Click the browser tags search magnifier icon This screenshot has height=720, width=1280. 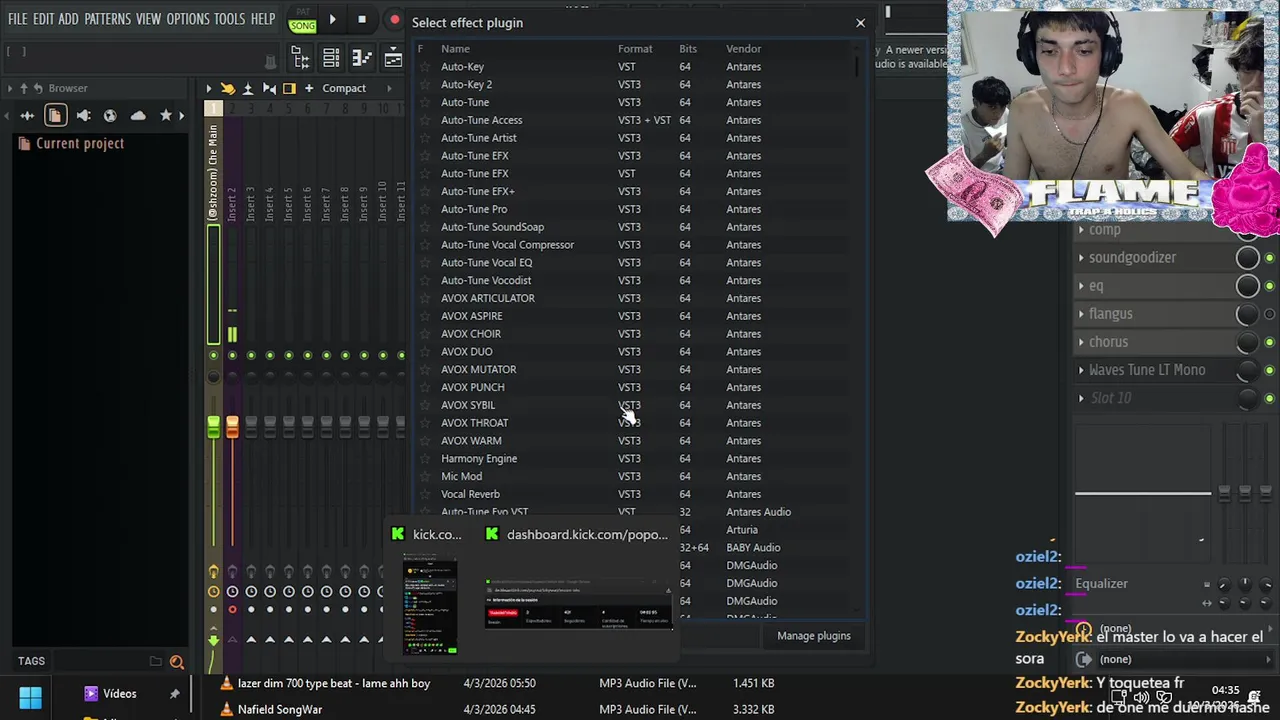point(177,661)
